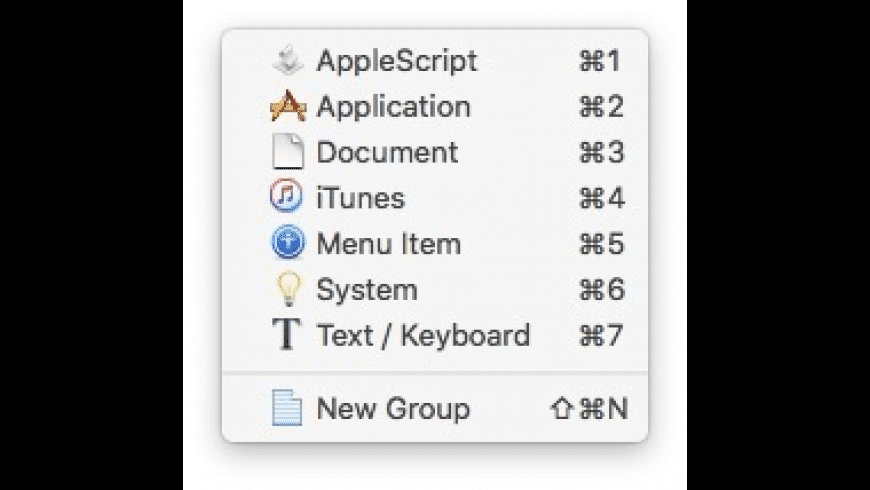The width and height of the screenshot is (870, 490).
Task: Choose the System menu entry
Action: [366, 290]
